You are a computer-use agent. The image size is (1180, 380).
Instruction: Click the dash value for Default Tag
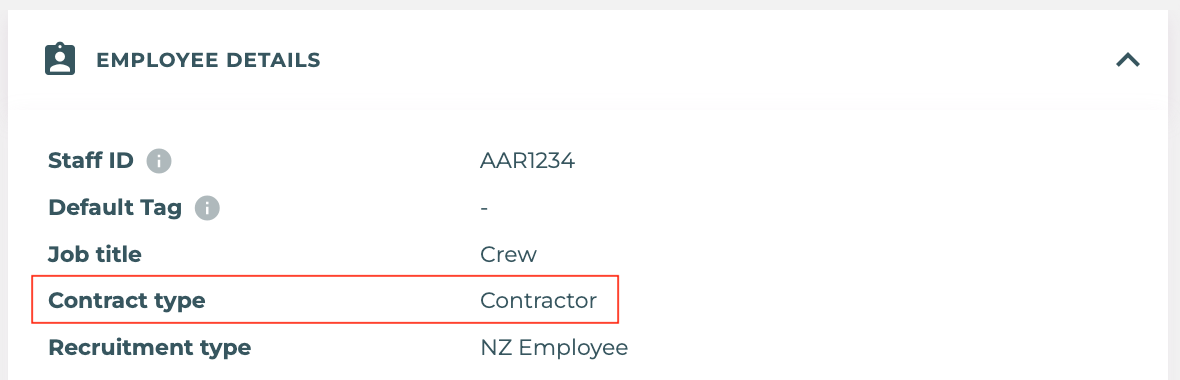click(x=484, y=208)
